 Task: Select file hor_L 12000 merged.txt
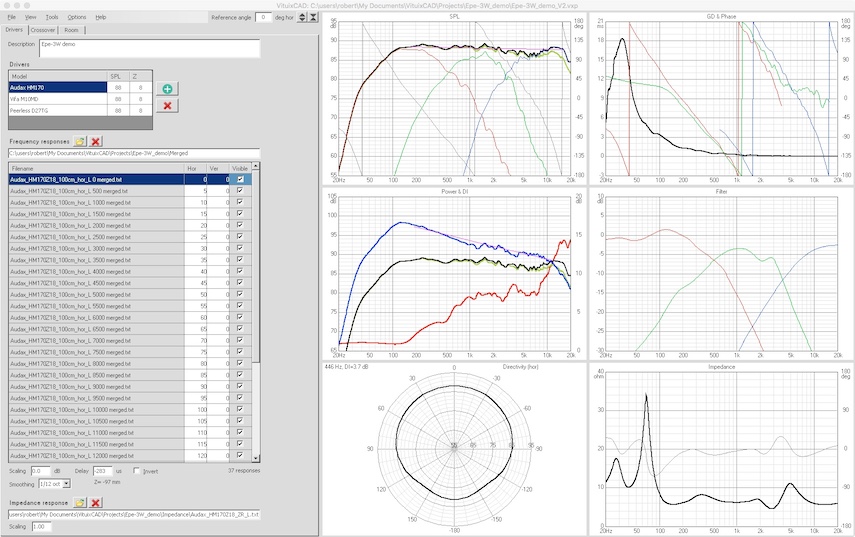point(97,456)
